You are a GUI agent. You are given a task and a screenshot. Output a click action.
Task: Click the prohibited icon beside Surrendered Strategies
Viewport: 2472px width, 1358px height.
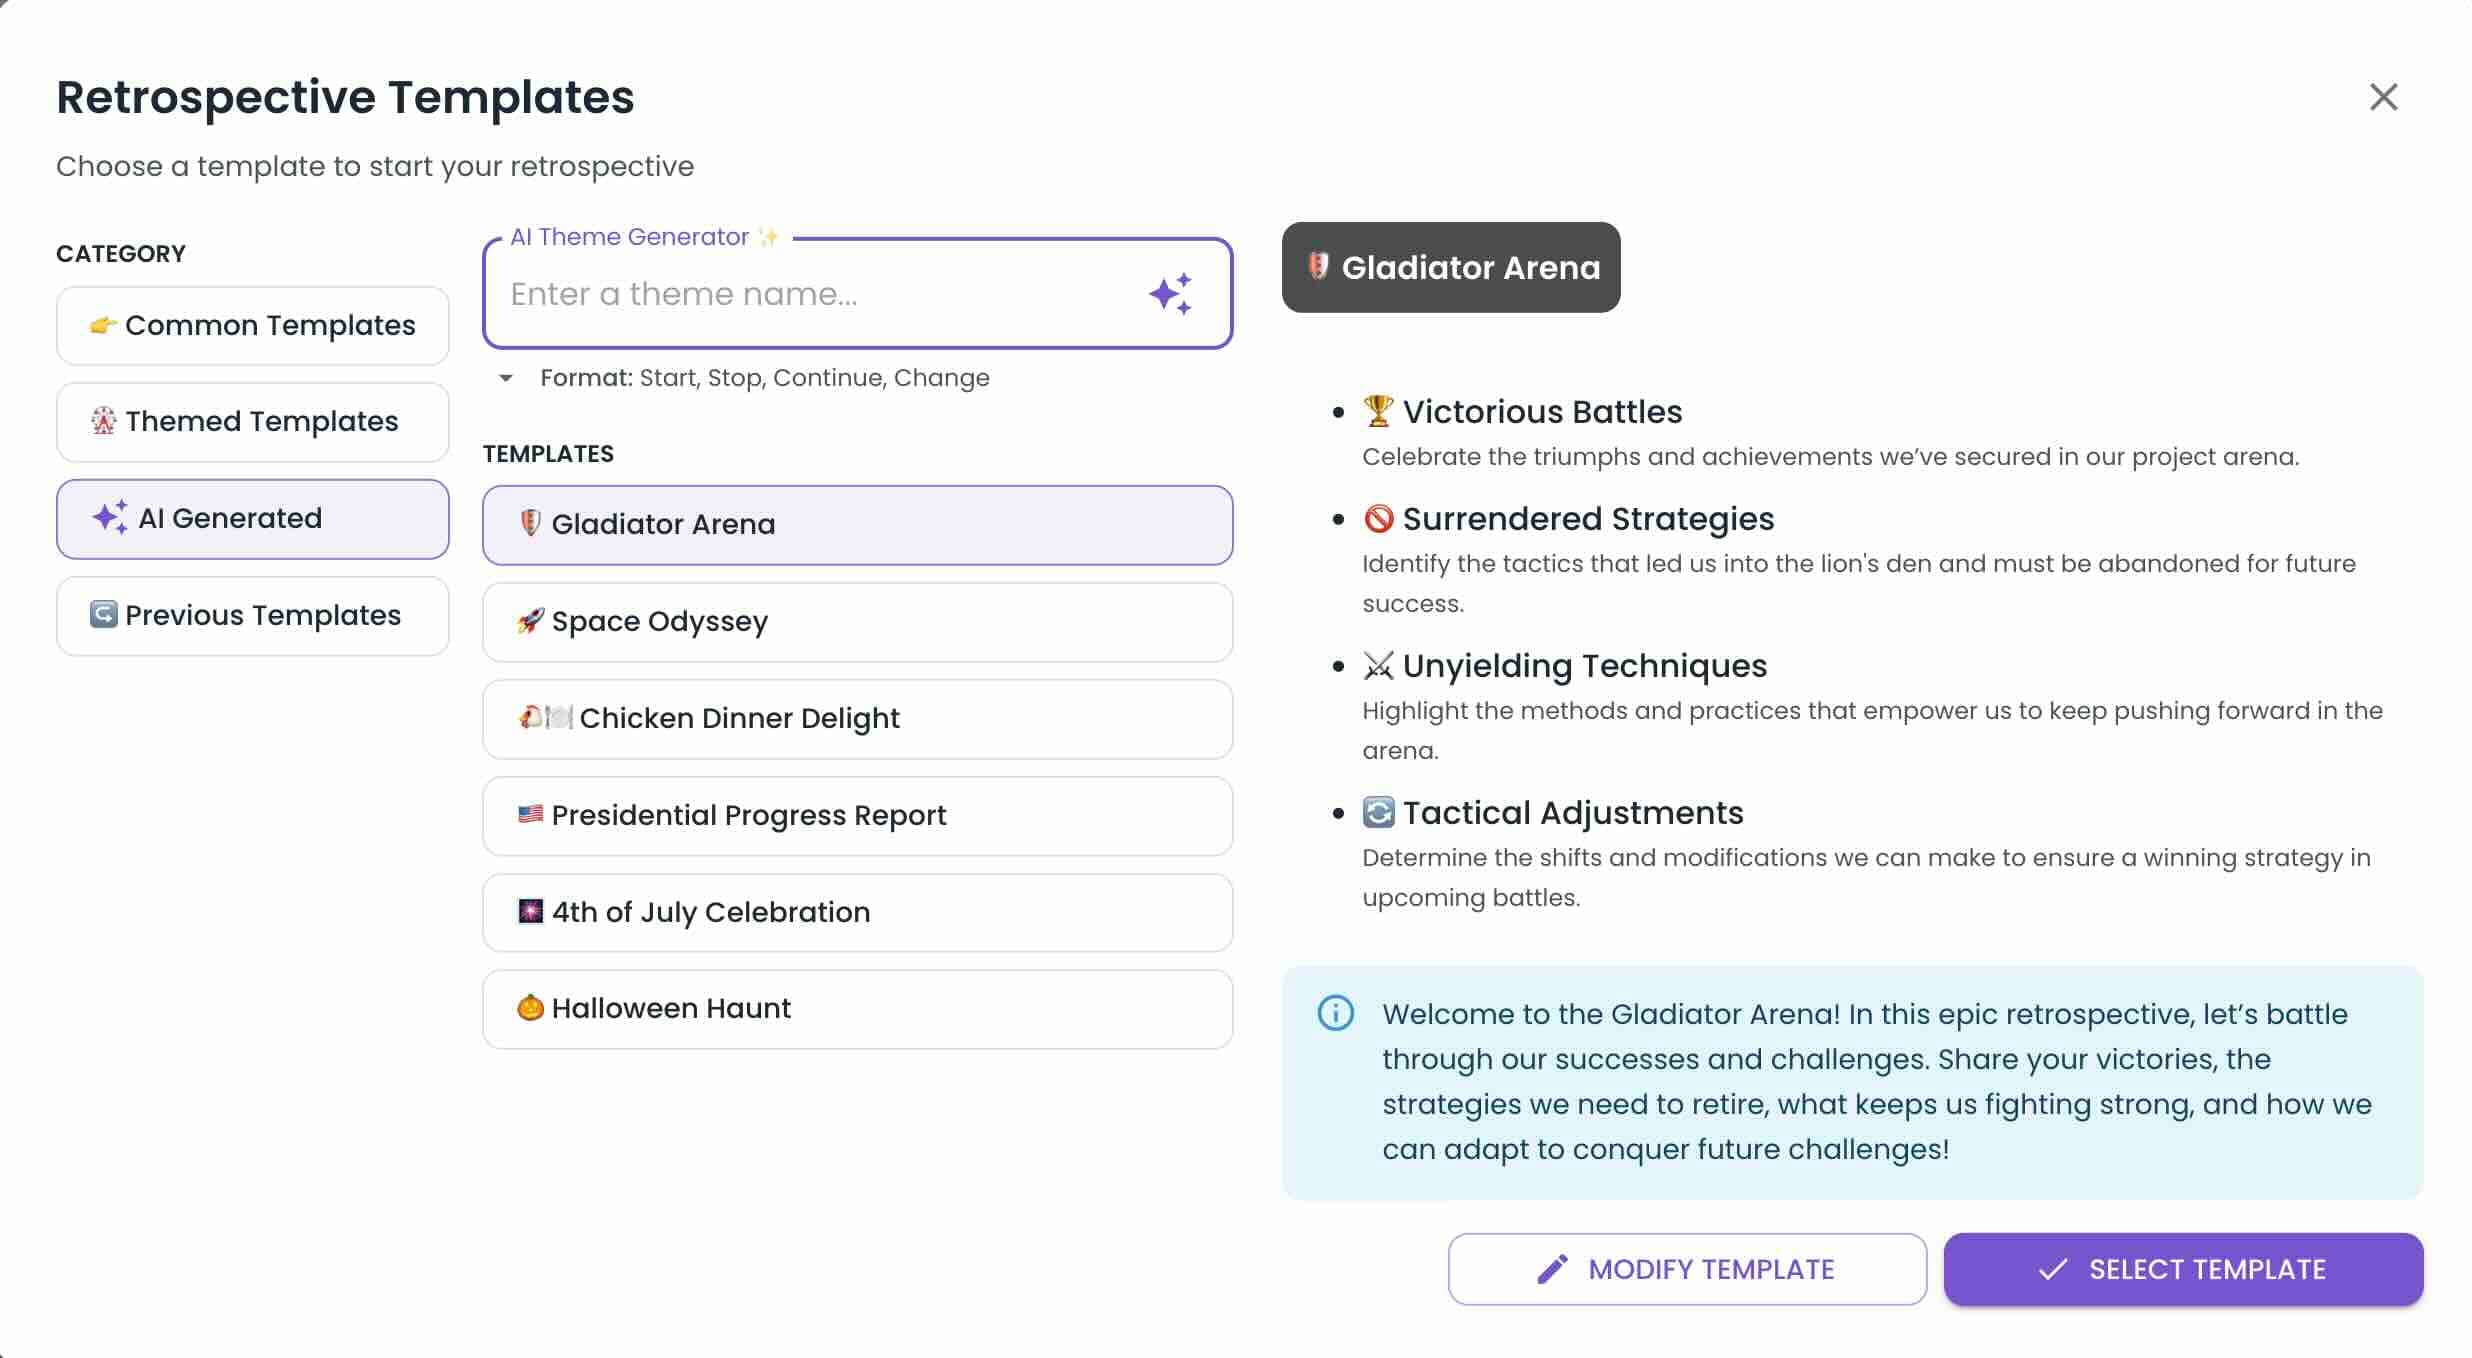click(1378, 518)
